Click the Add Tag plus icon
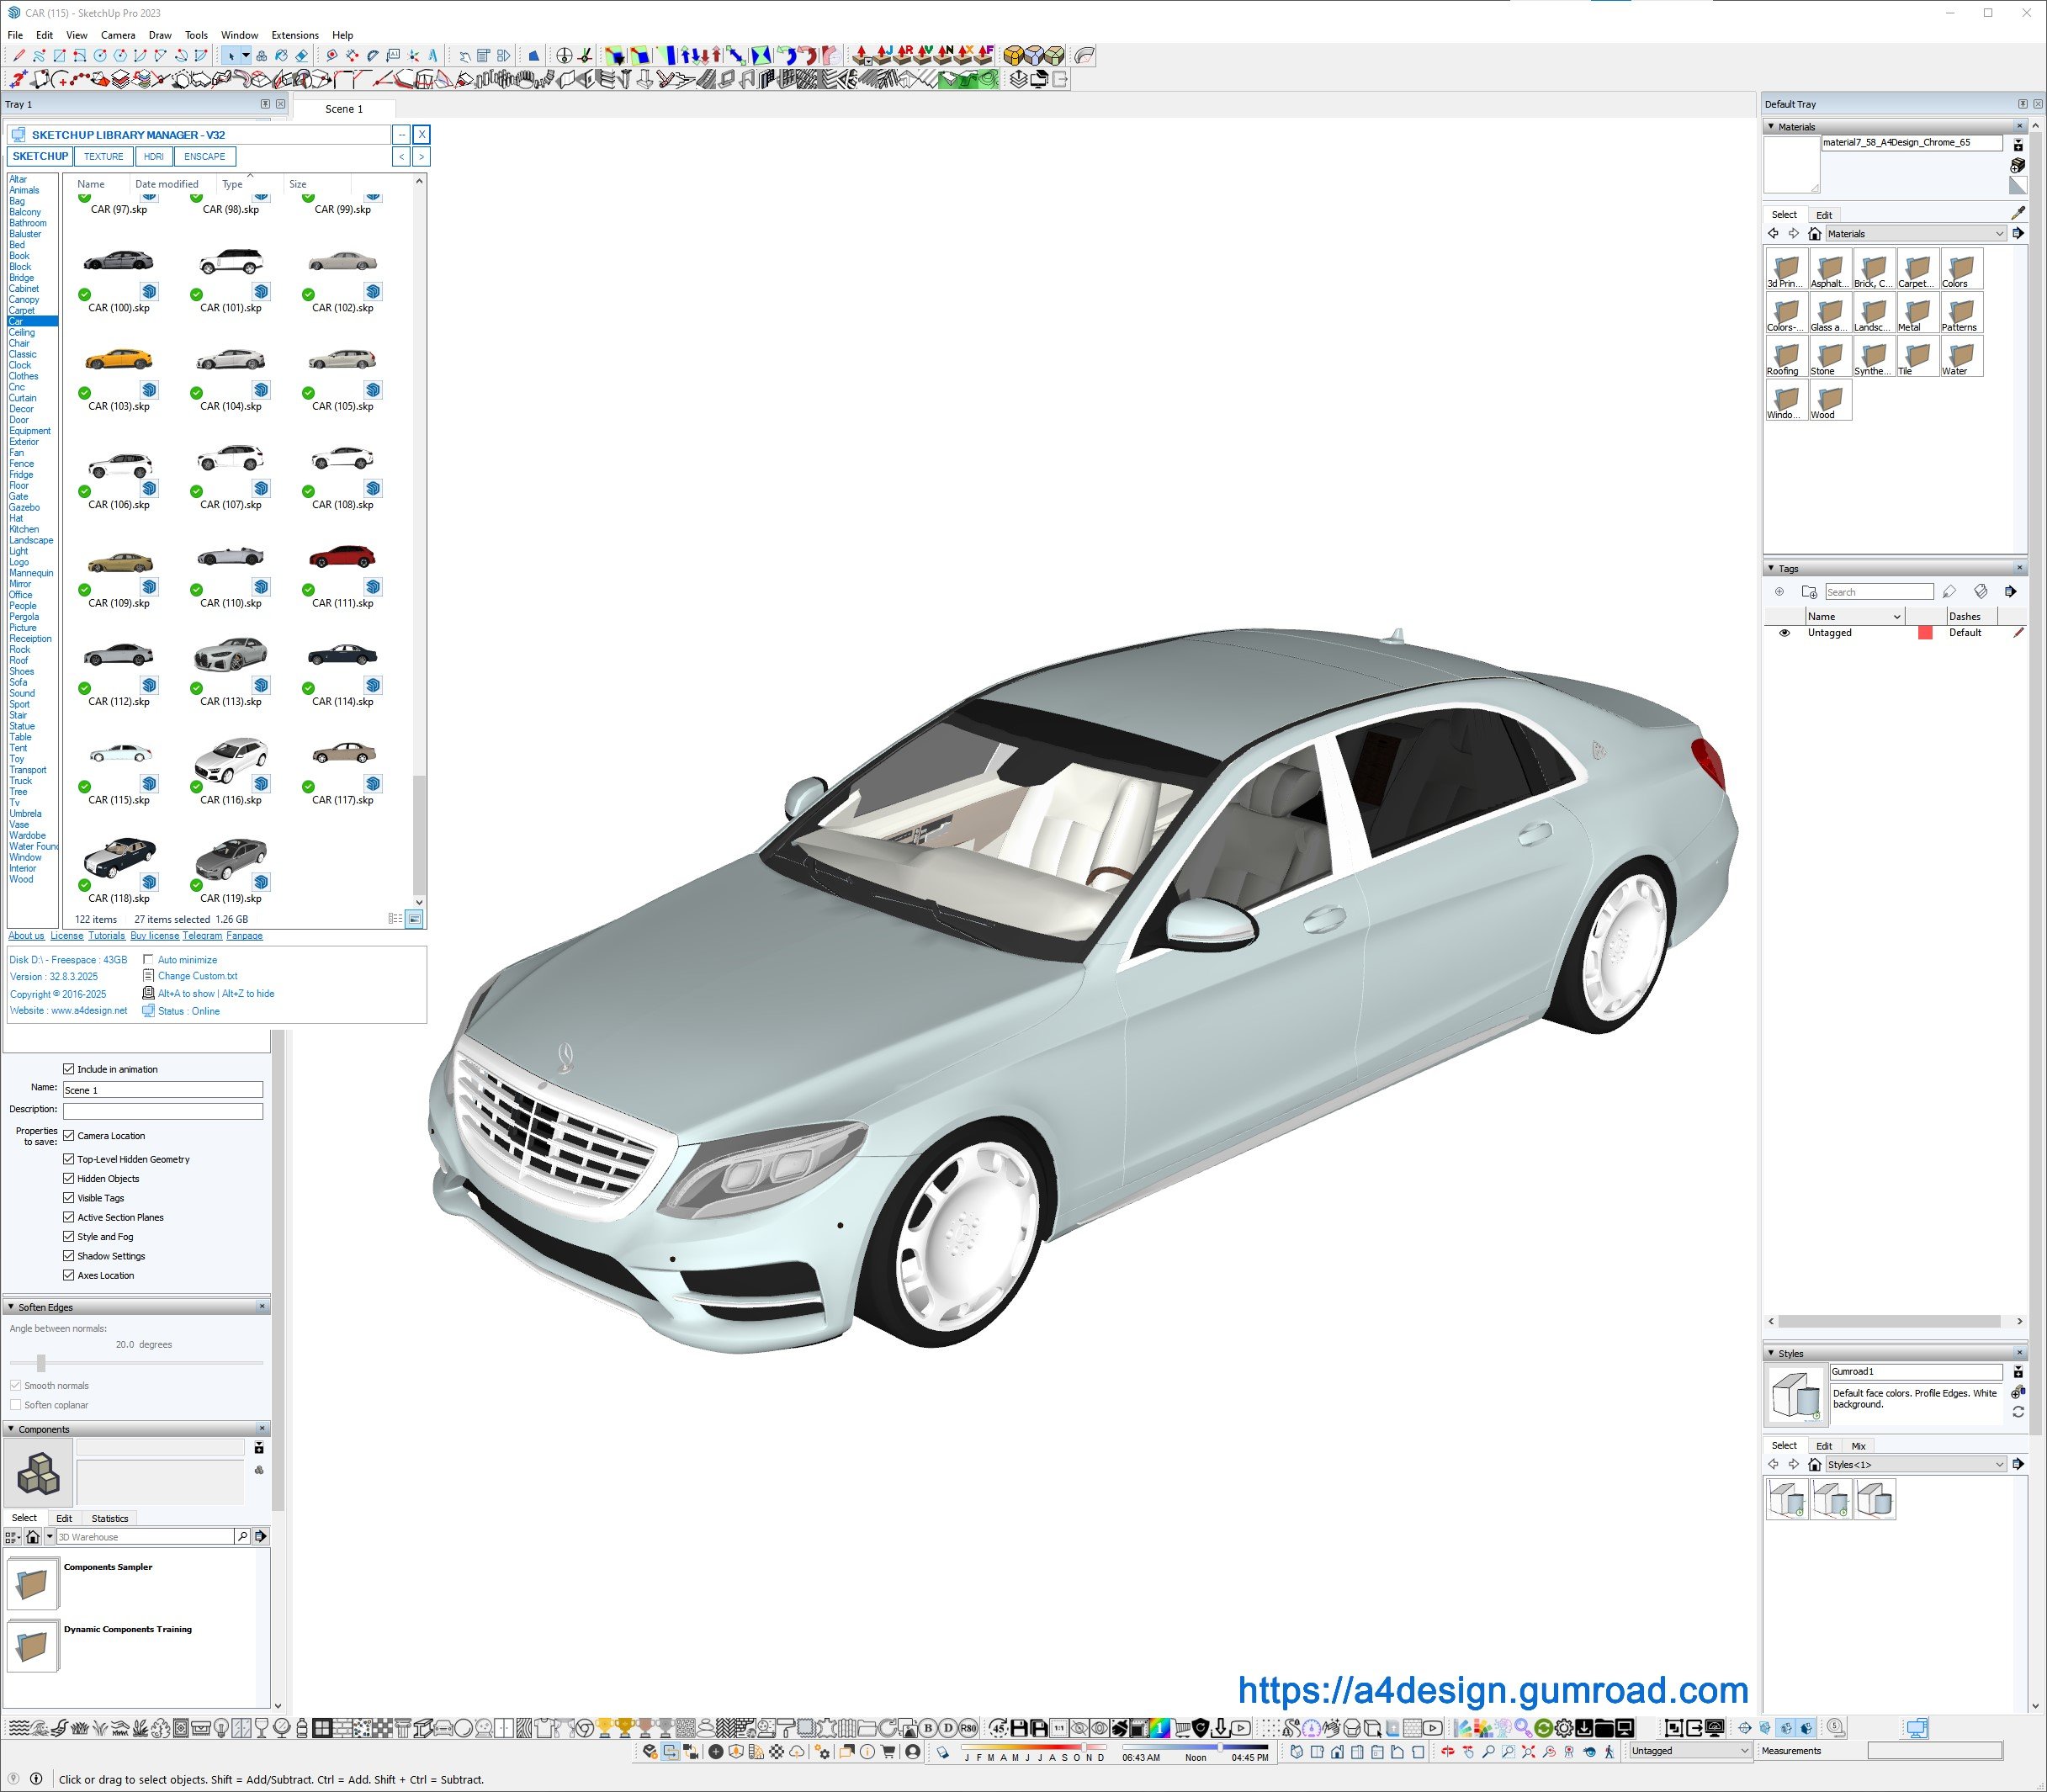This screenshot has height=1792, width=2047. (1779, 592)
